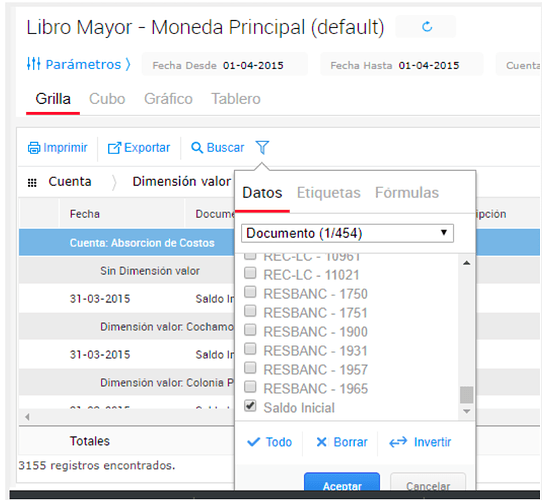Select the Etiquetas tab in filter popup

point(329,193)
